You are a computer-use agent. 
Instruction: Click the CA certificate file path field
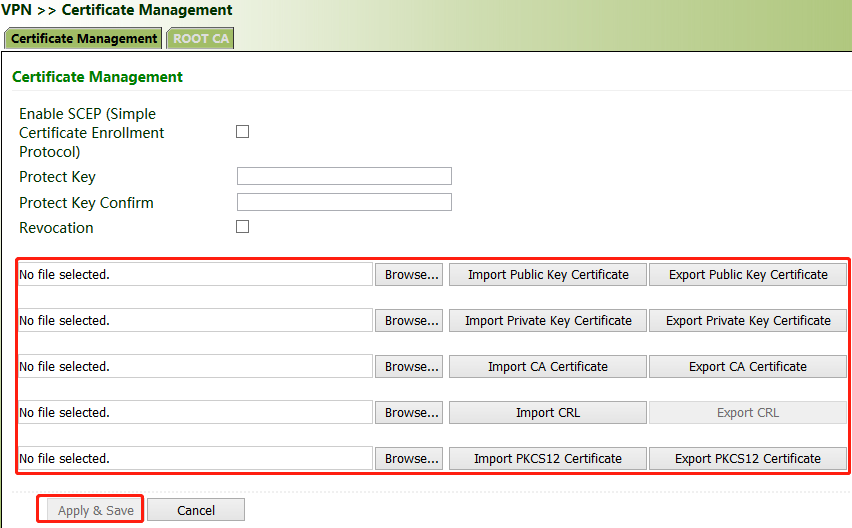[195, 367]
